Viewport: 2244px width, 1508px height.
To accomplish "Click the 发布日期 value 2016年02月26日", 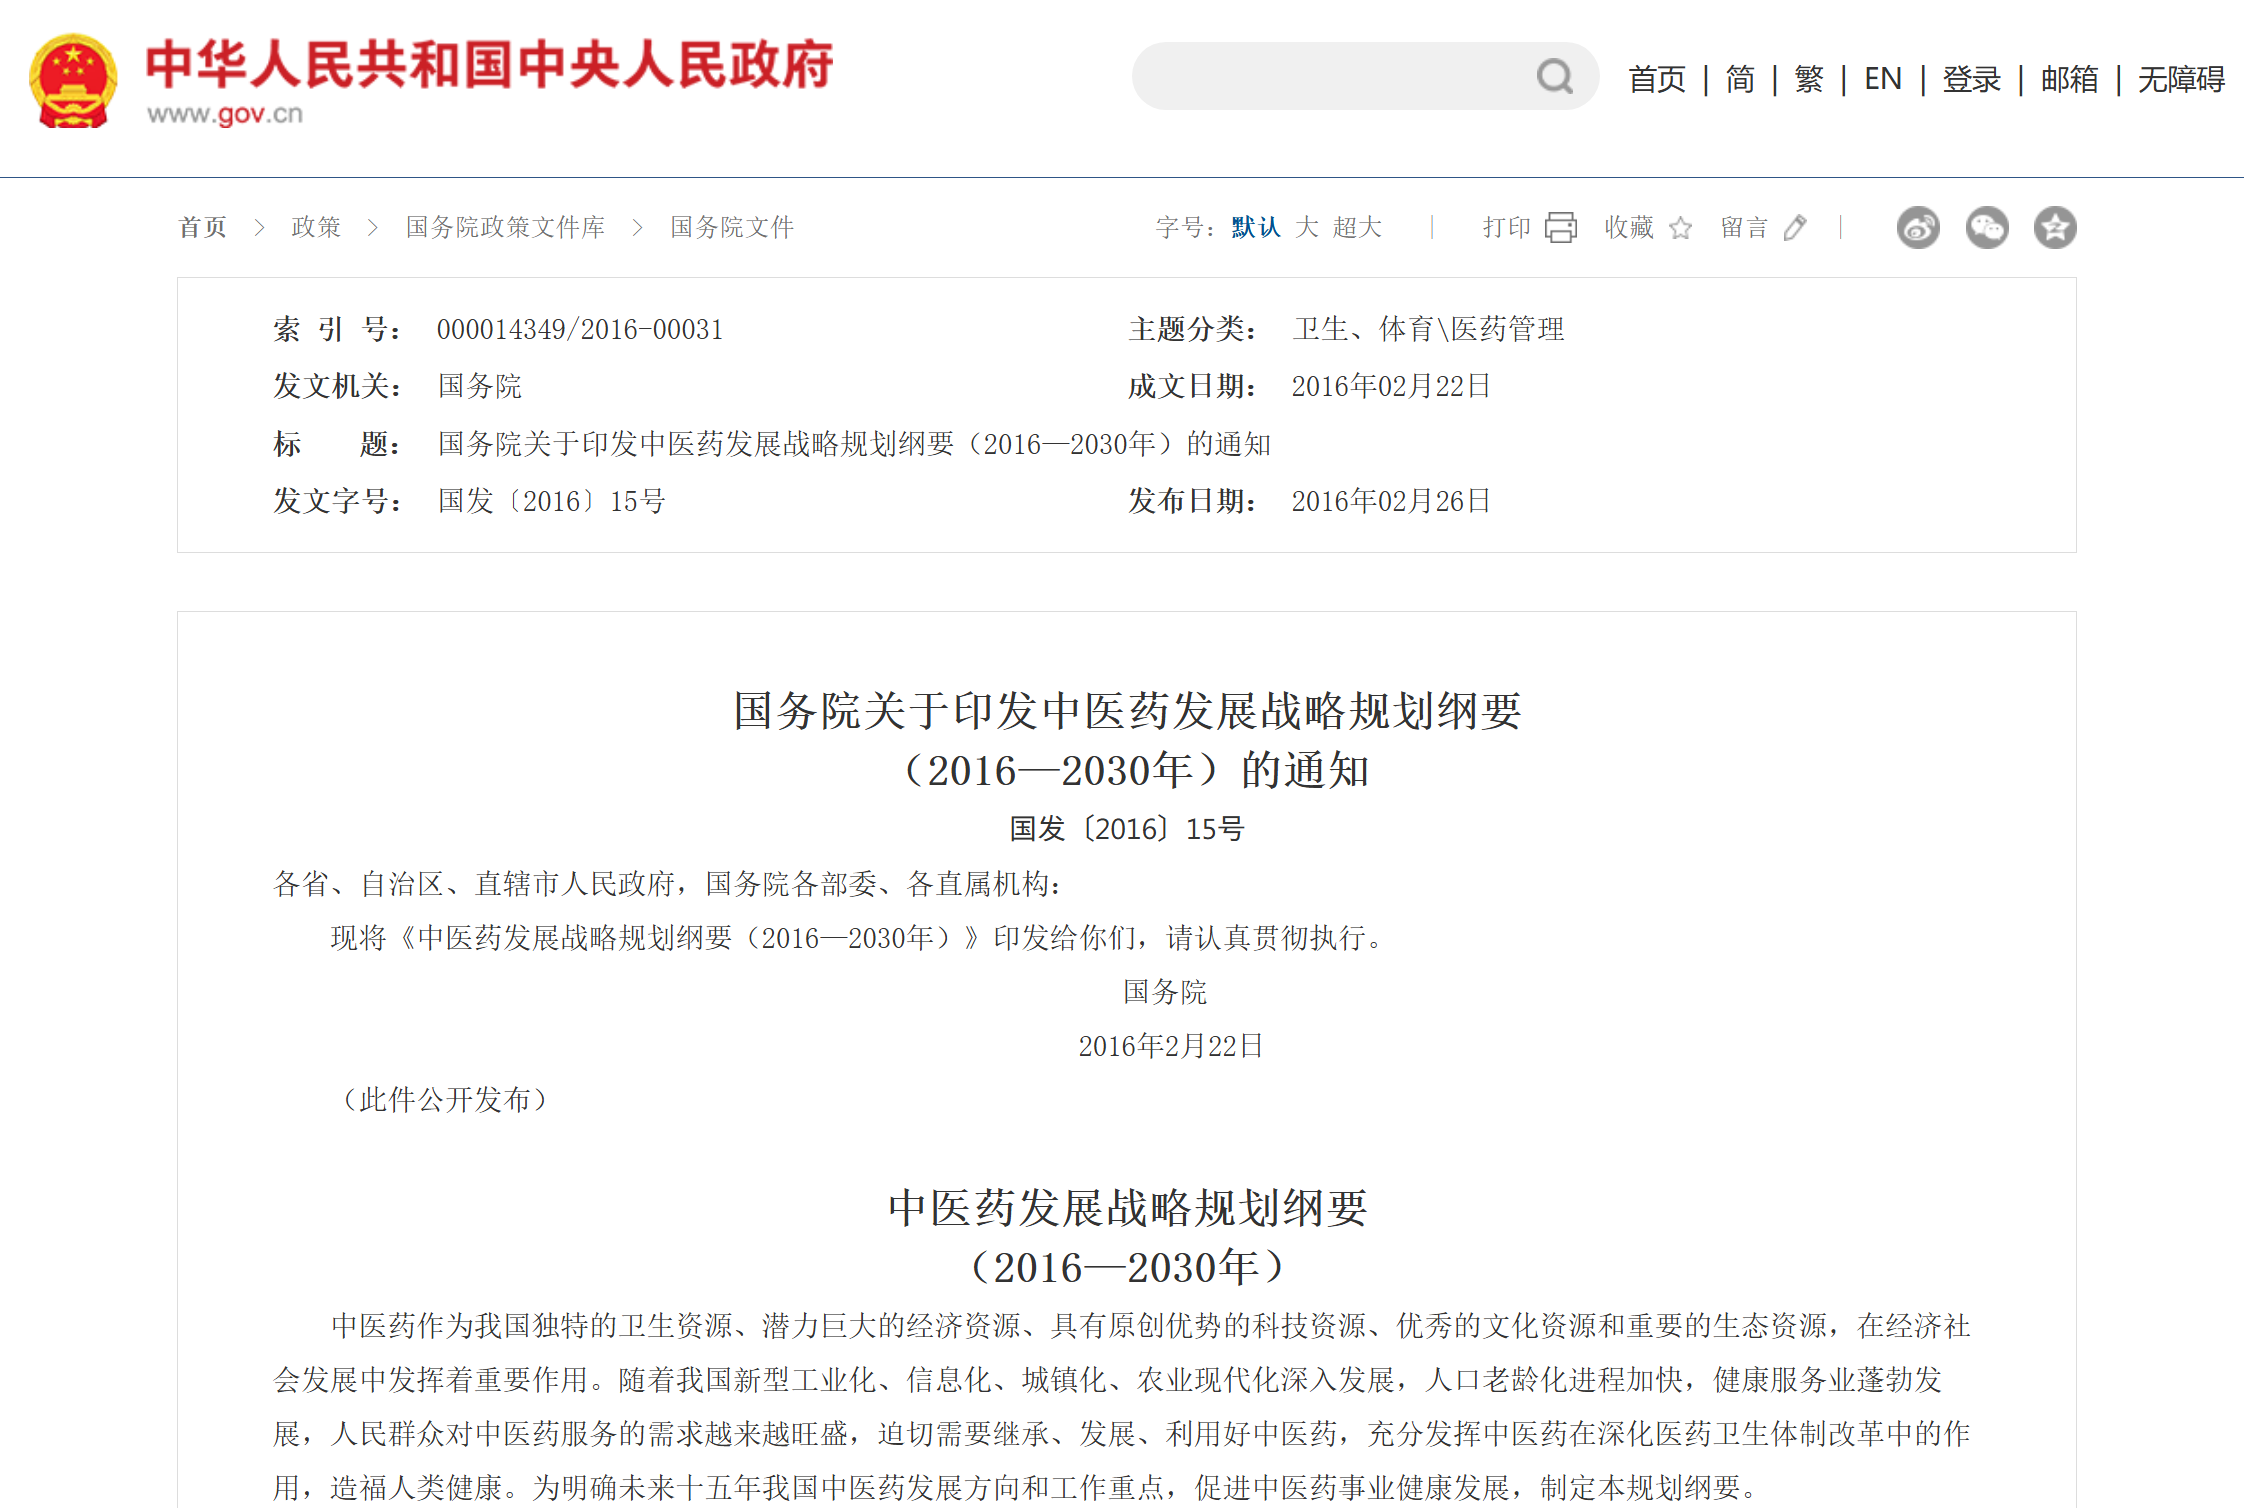I will pos(1391,501).
